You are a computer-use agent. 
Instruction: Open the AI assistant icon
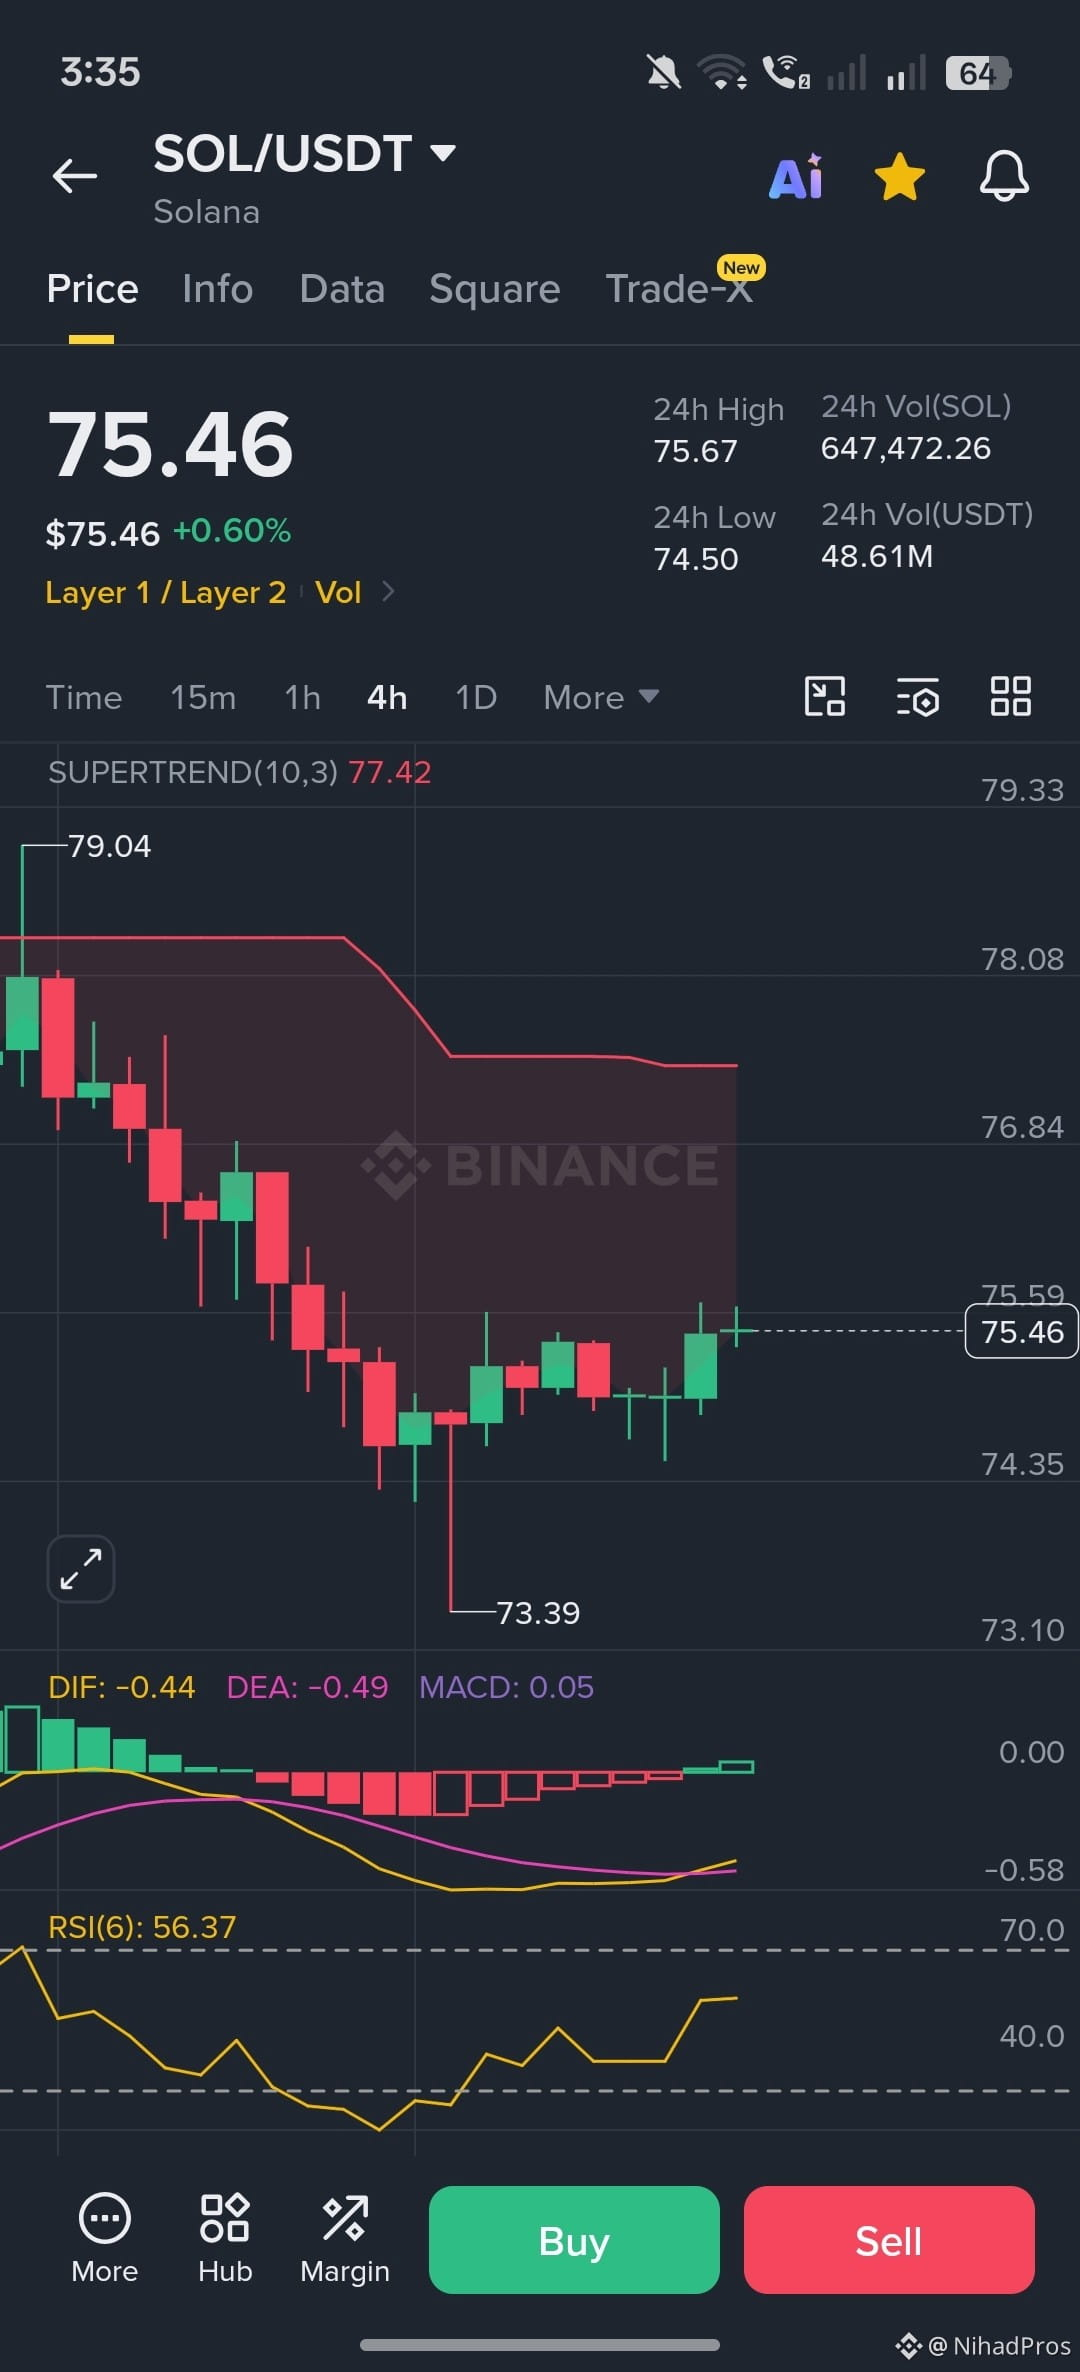(x=796, y=178)
